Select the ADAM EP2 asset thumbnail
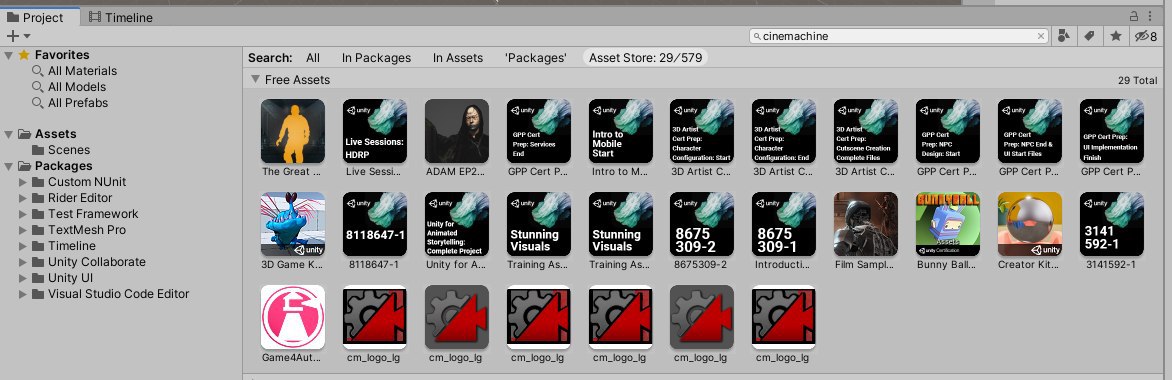 pyautogui.click(x=457, y=131)
